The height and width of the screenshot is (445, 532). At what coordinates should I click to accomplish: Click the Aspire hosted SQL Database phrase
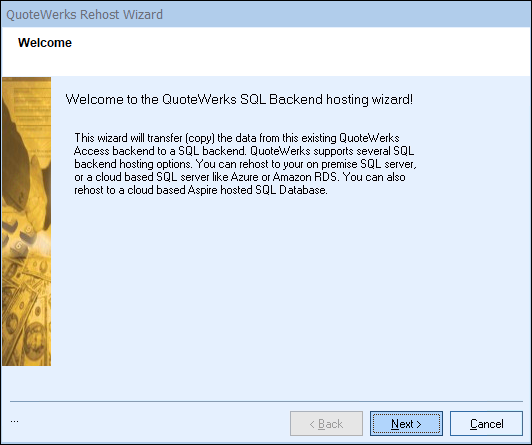tap(257, 190)
